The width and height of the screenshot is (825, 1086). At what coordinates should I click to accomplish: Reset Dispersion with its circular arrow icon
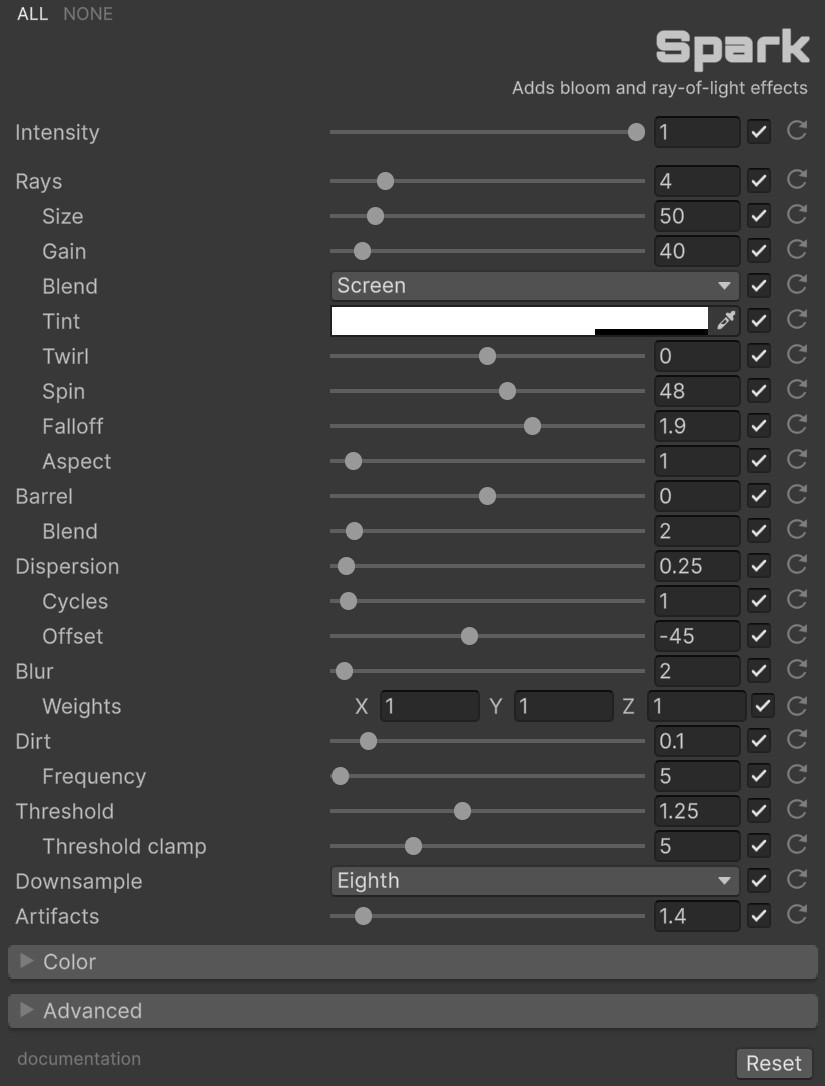click(797, 565)
